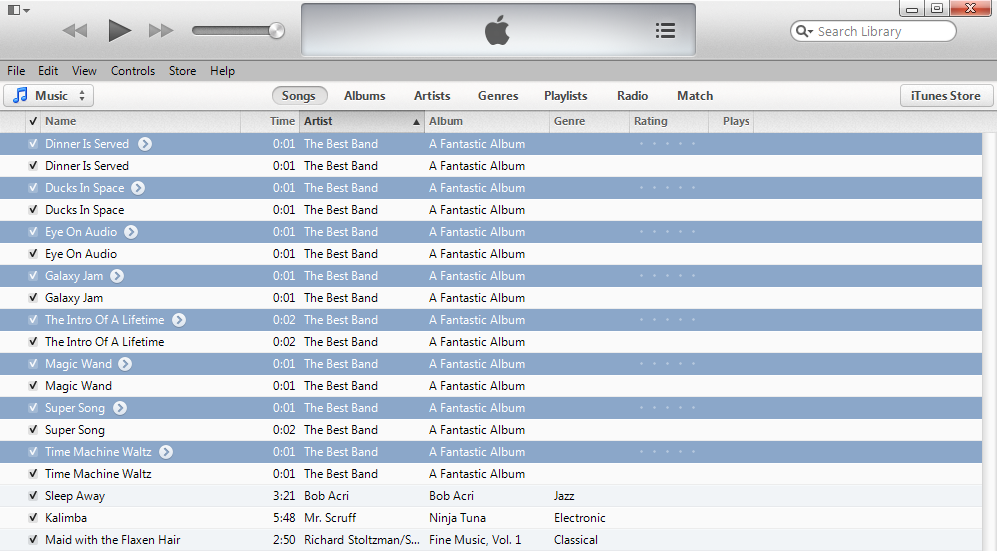Screen dimensions: 997x551
Task: Open the Music library dropdown
Action: tap(49, 95)
